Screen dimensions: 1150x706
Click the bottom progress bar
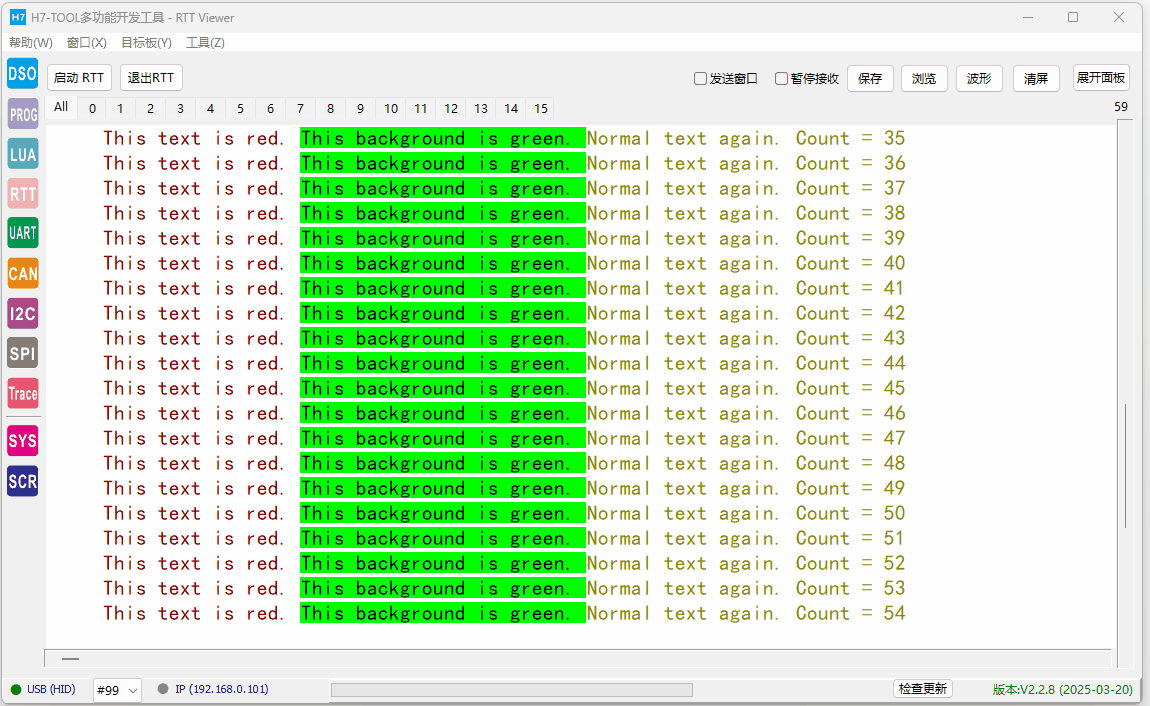click(x=512, y=690)
